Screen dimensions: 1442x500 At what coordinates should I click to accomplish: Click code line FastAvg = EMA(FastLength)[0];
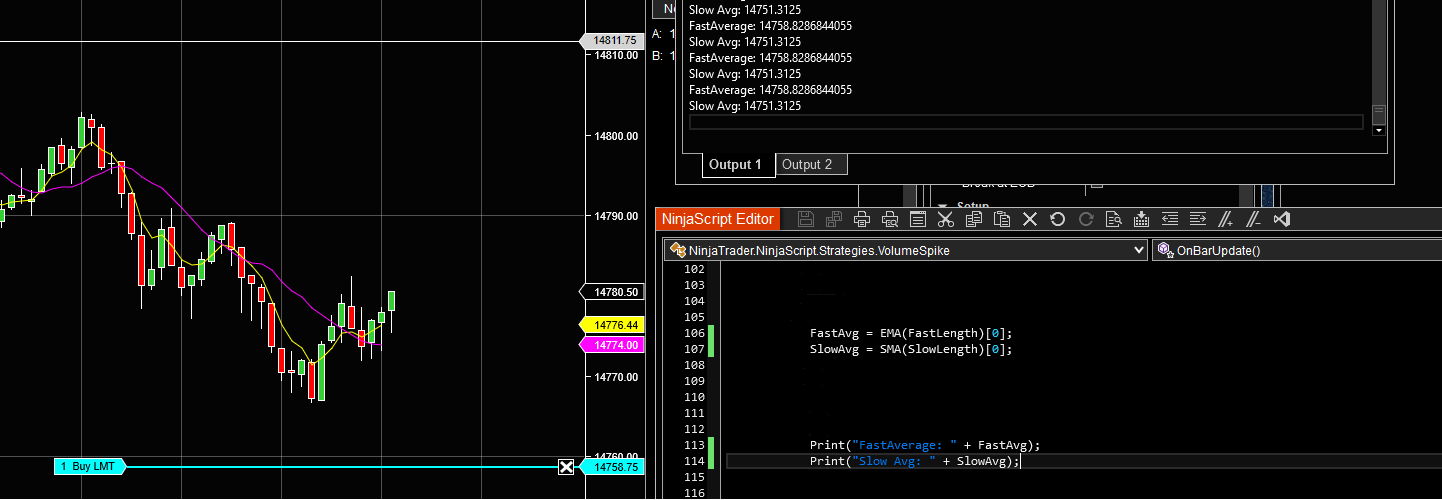pos(911,333)
